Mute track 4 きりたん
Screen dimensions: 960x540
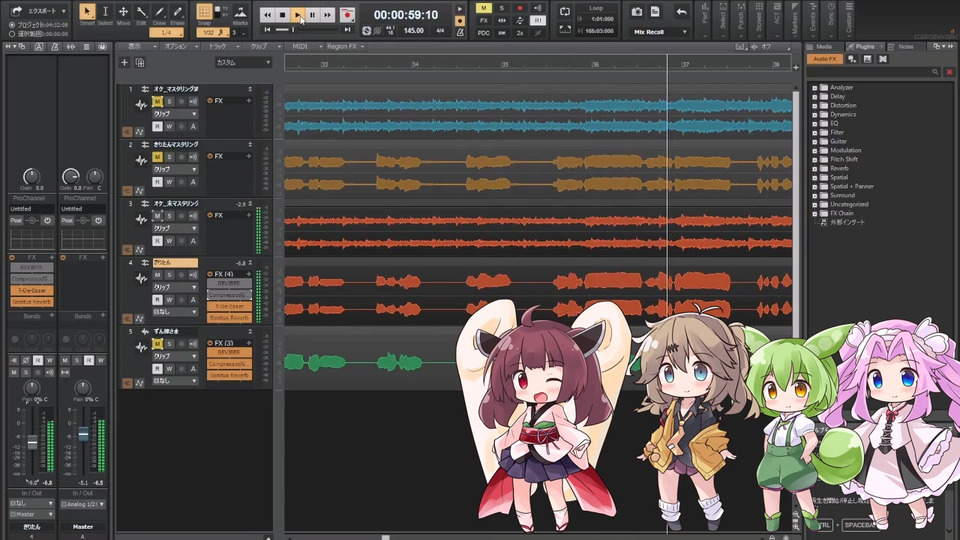pos(157,275)
